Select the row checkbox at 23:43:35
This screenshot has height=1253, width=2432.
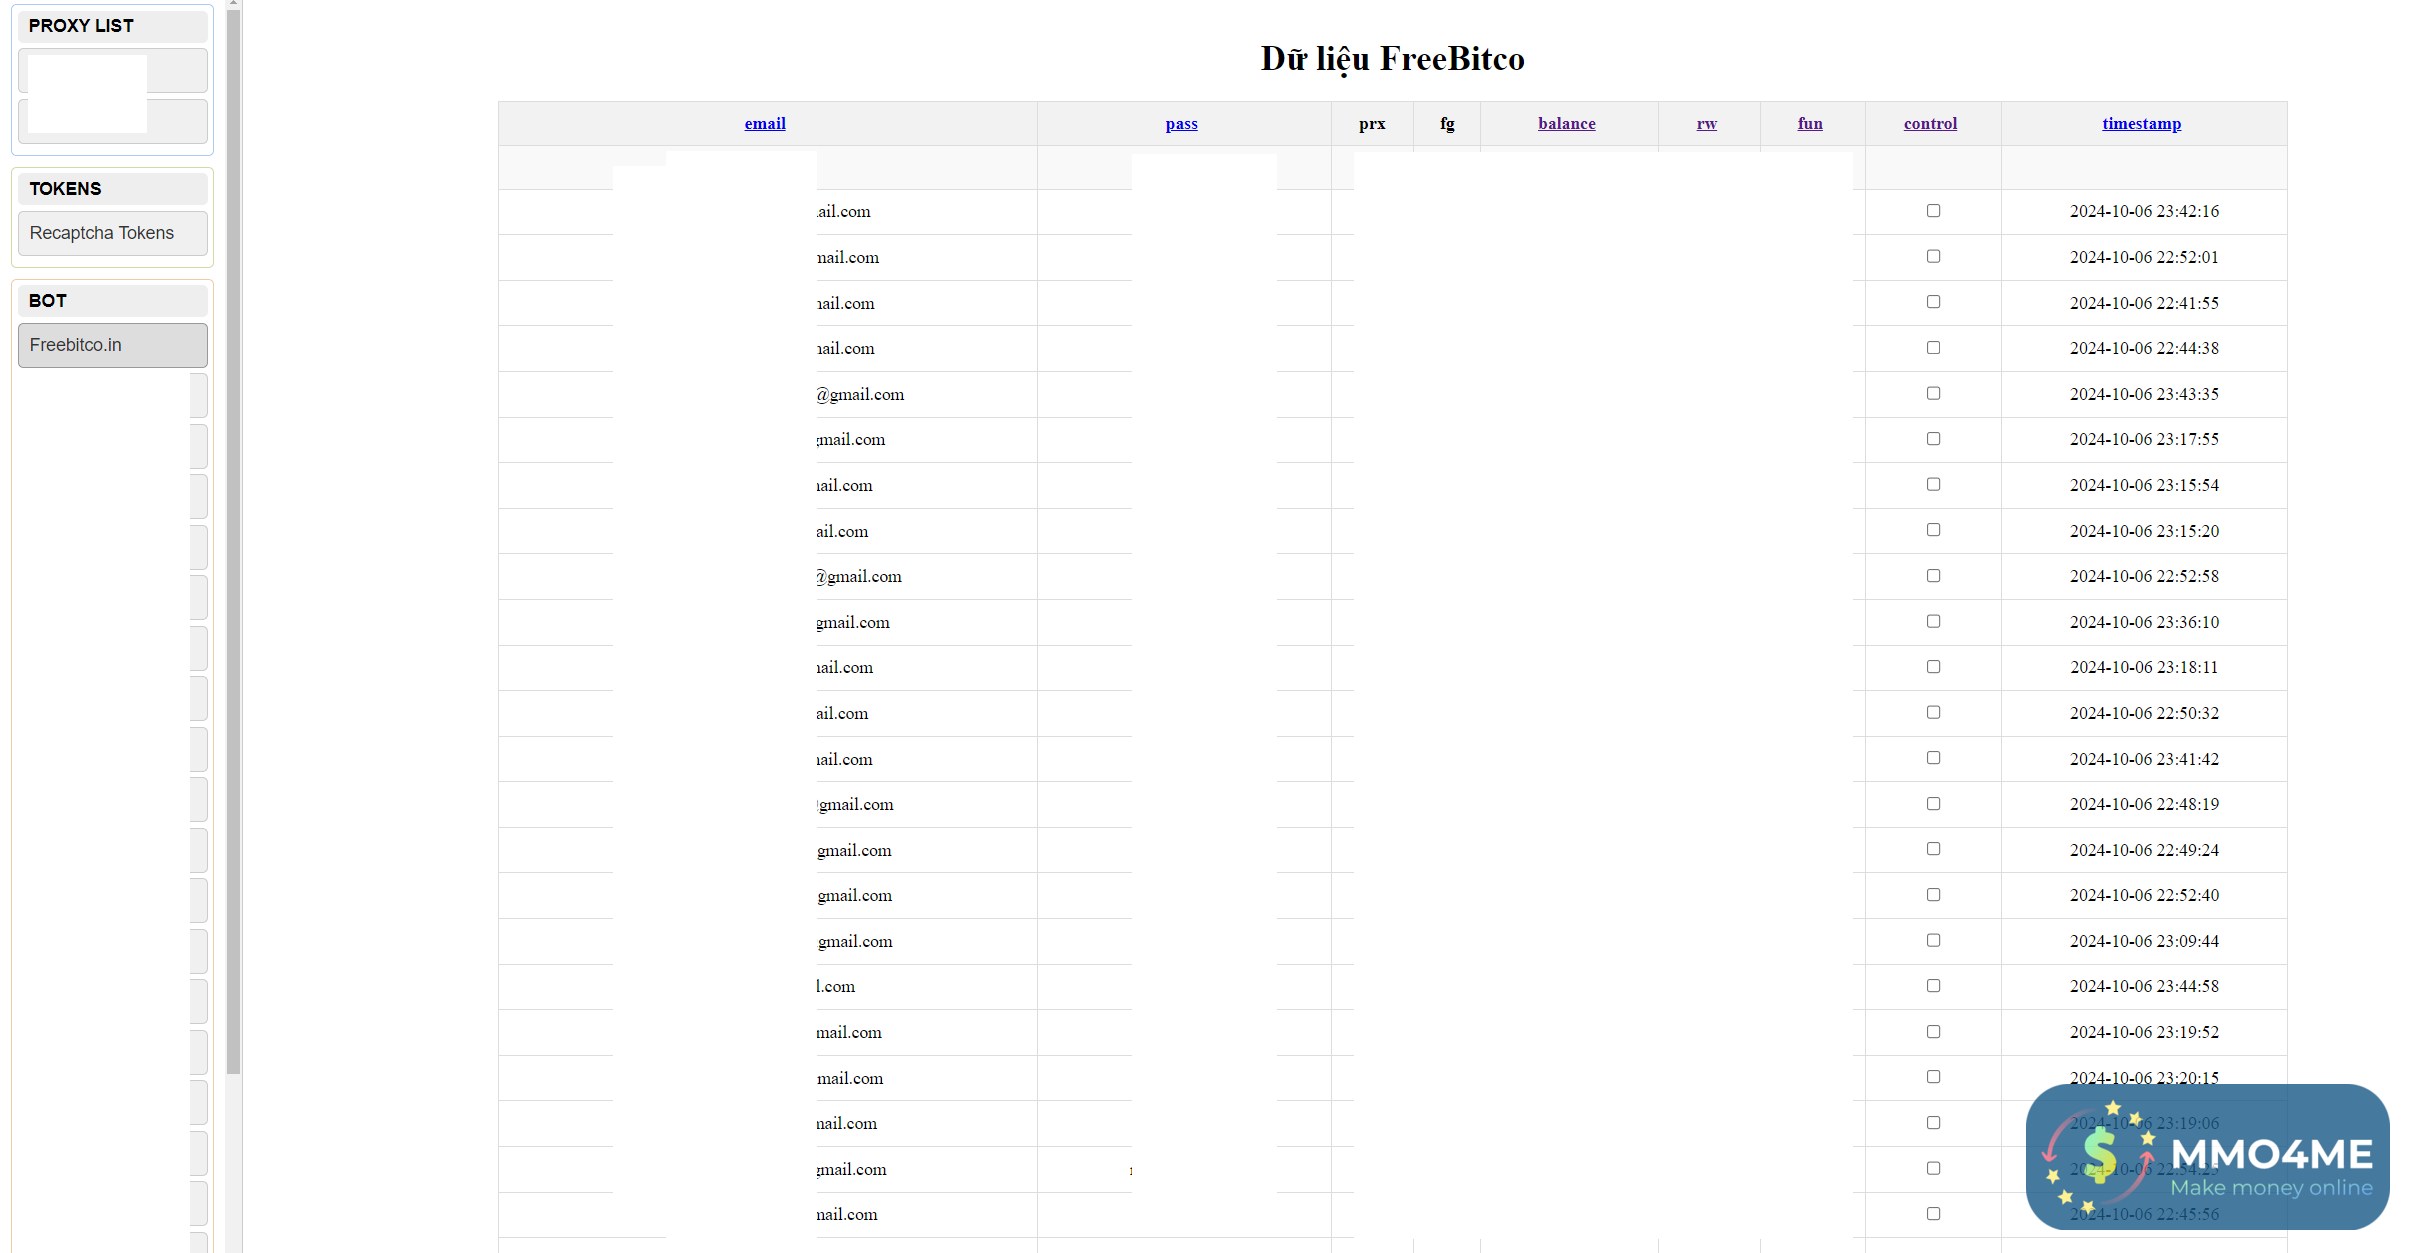1933,394
